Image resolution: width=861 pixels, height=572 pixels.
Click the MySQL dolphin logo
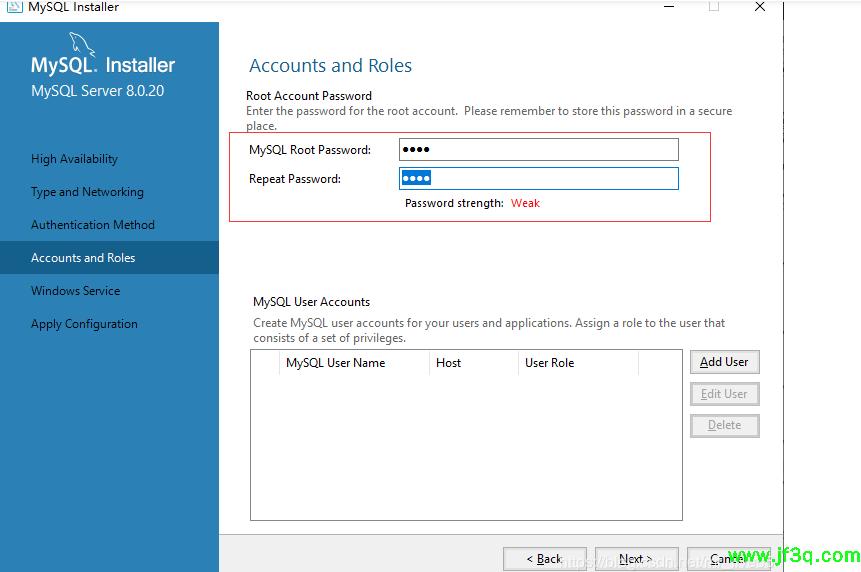[x=82, y=45]
